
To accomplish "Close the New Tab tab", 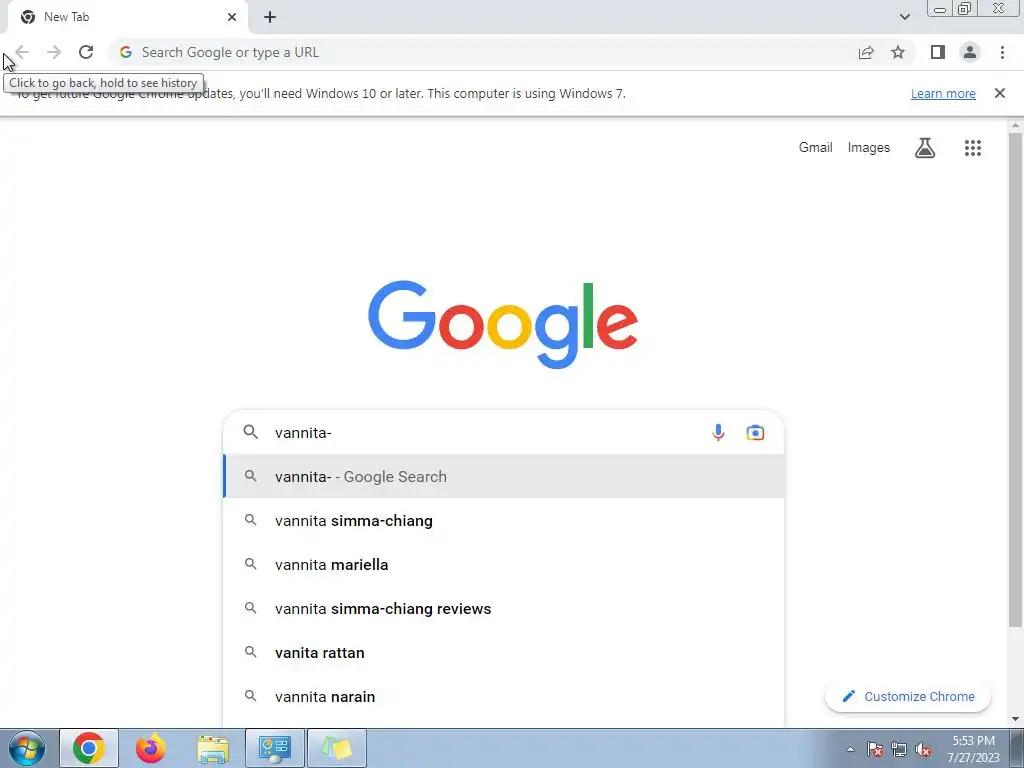I will (x=232, y=17).
